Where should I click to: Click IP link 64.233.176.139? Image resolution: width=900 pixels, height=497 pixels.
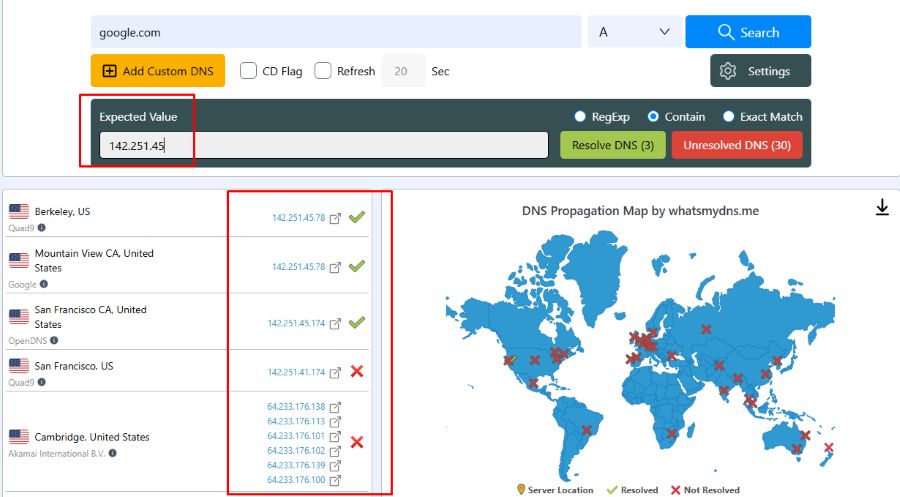pyautogui.click(x=296, y=465)
